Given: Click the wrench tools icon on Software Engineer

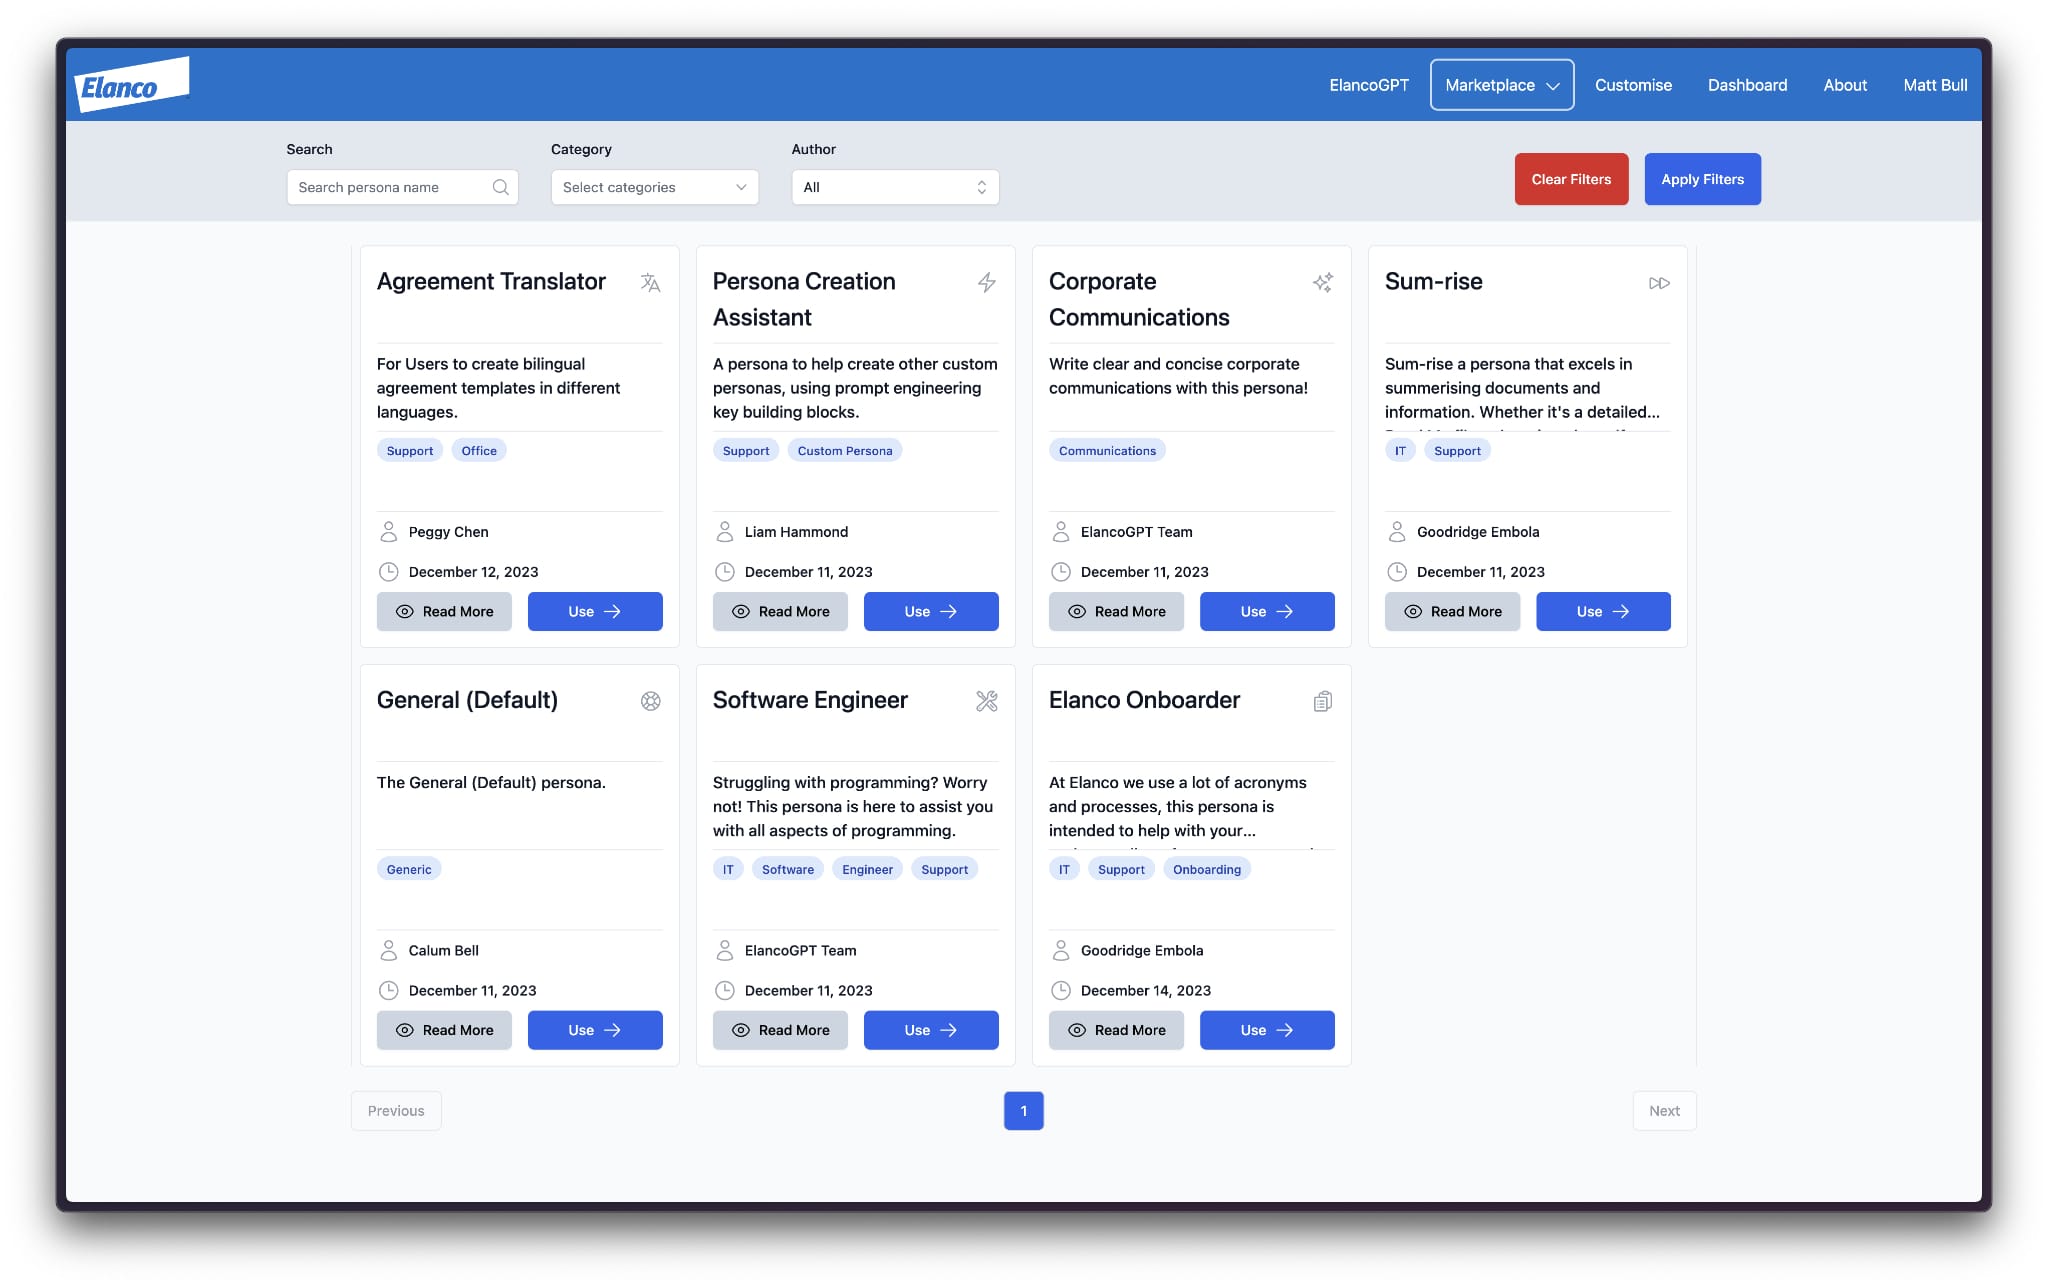Looking at the screenshot, I should click(986, 701).
